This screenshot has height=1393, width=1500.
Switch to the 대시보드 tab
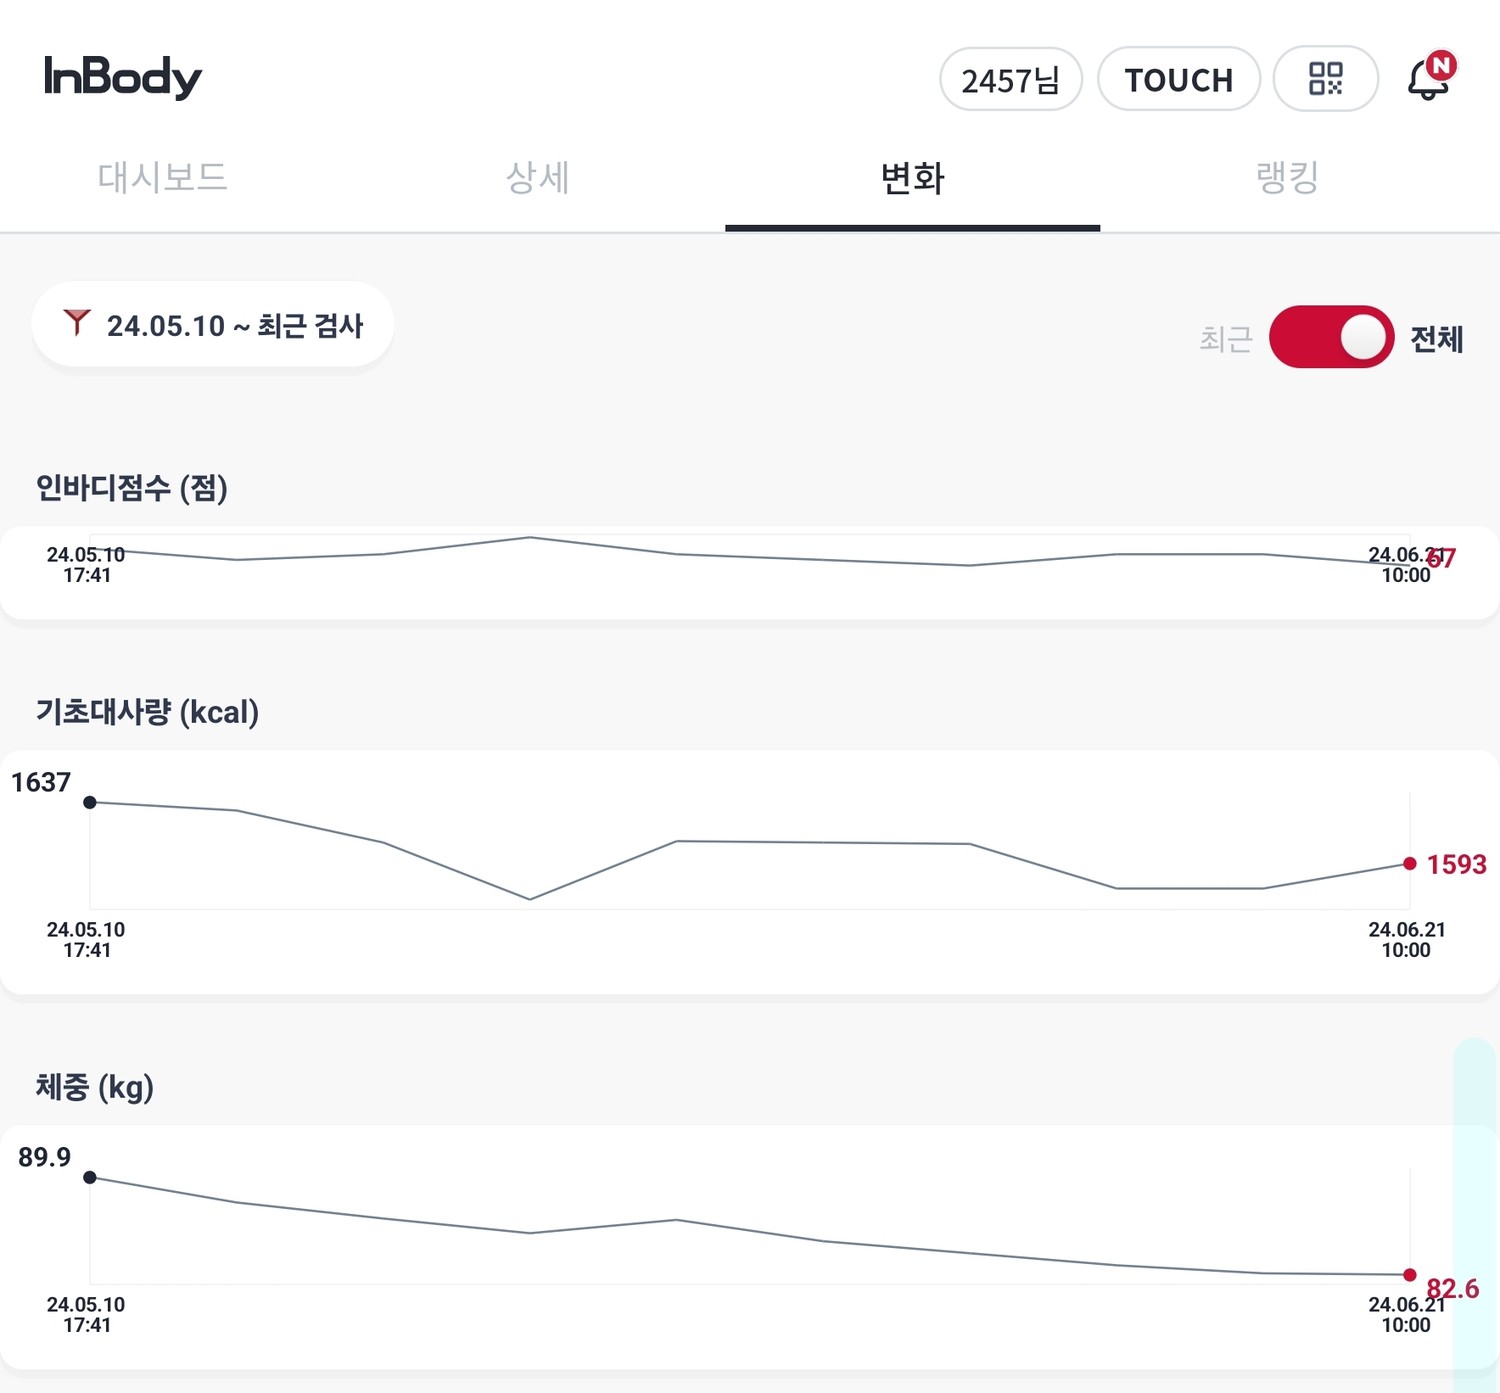tap(162, 178)
